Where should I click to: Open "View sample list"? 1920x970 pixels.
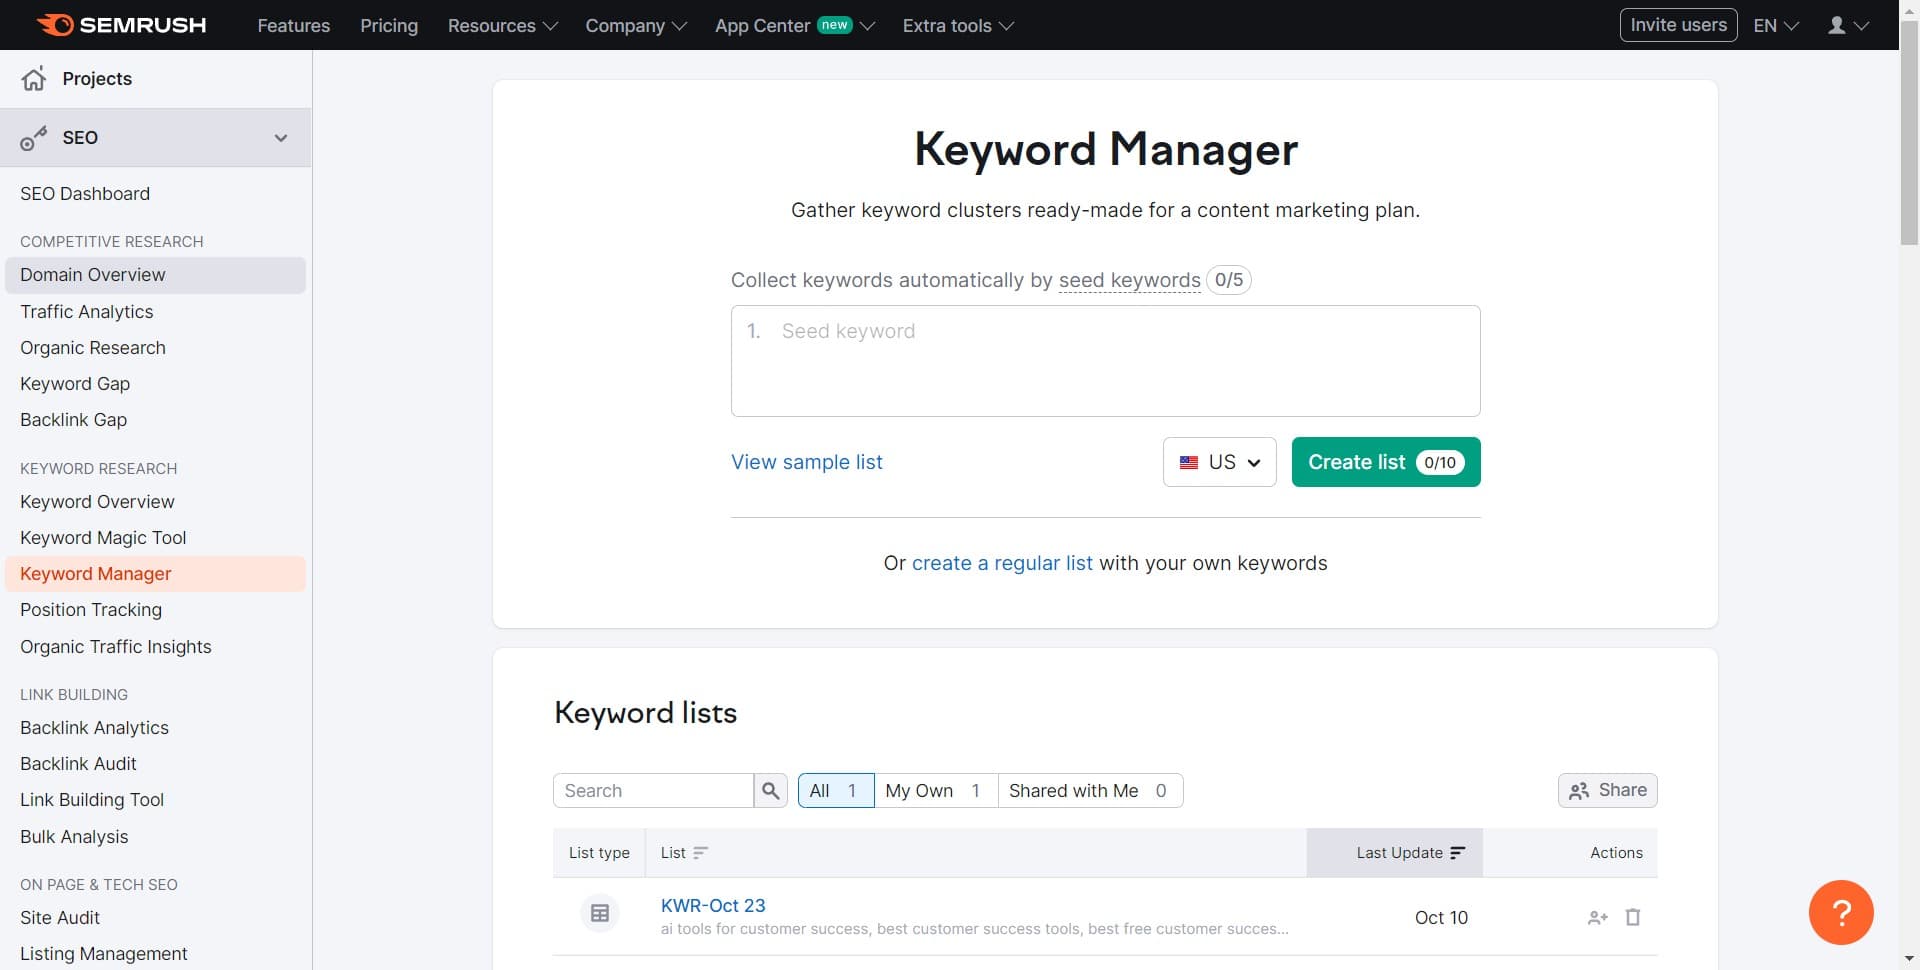click(806, 462)
